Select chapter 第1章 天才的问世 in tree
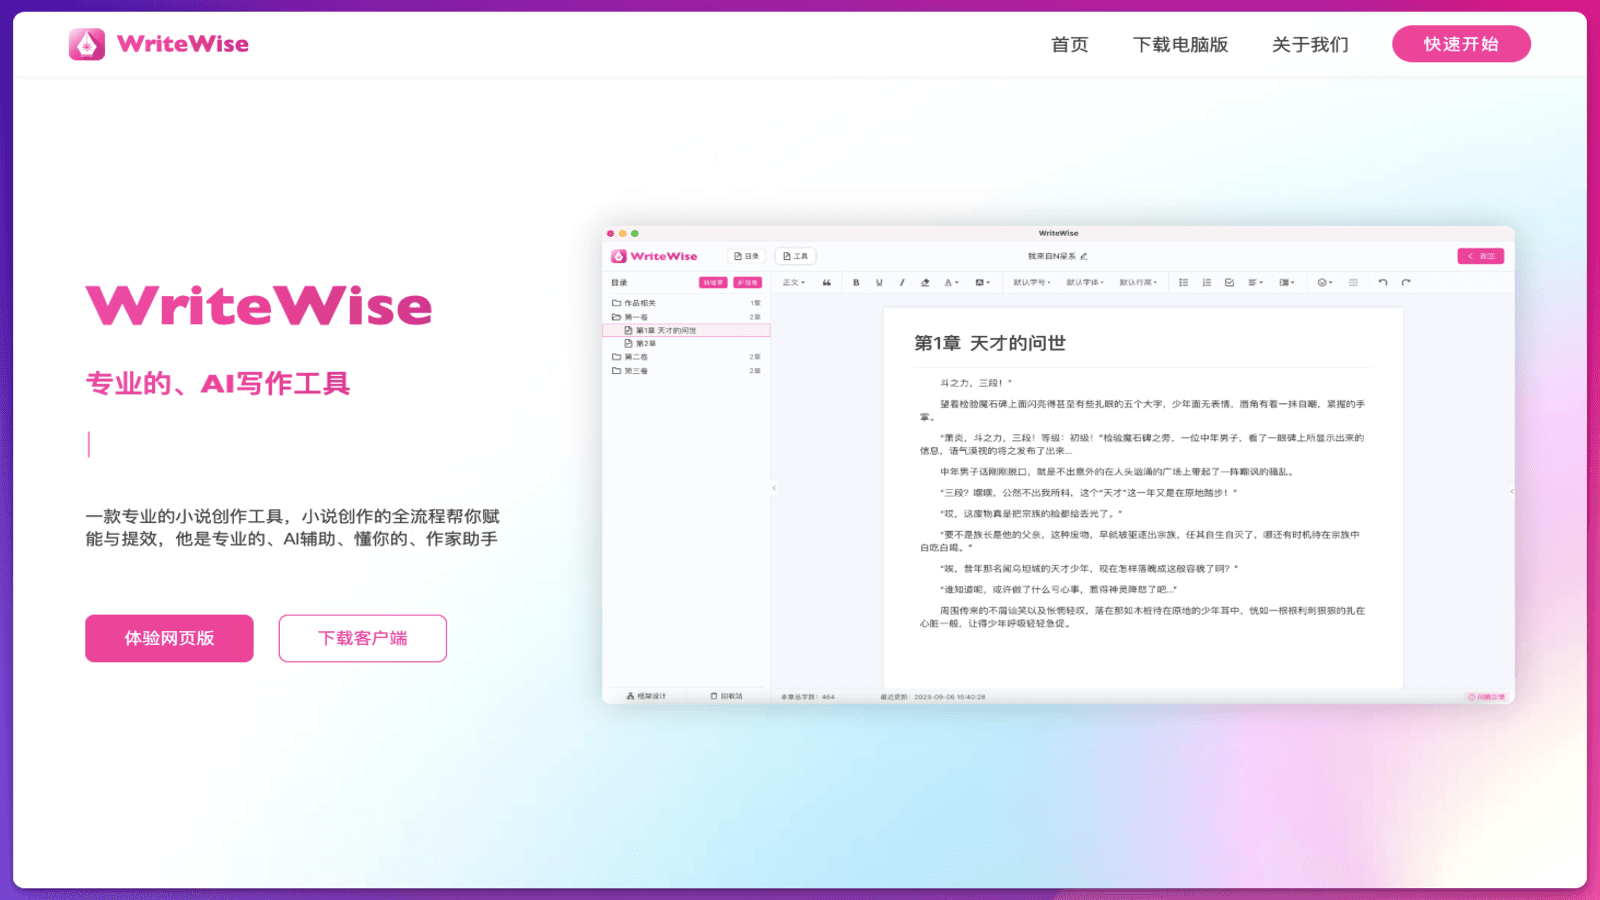This screenshot has height=900, width=1600. 686,330
